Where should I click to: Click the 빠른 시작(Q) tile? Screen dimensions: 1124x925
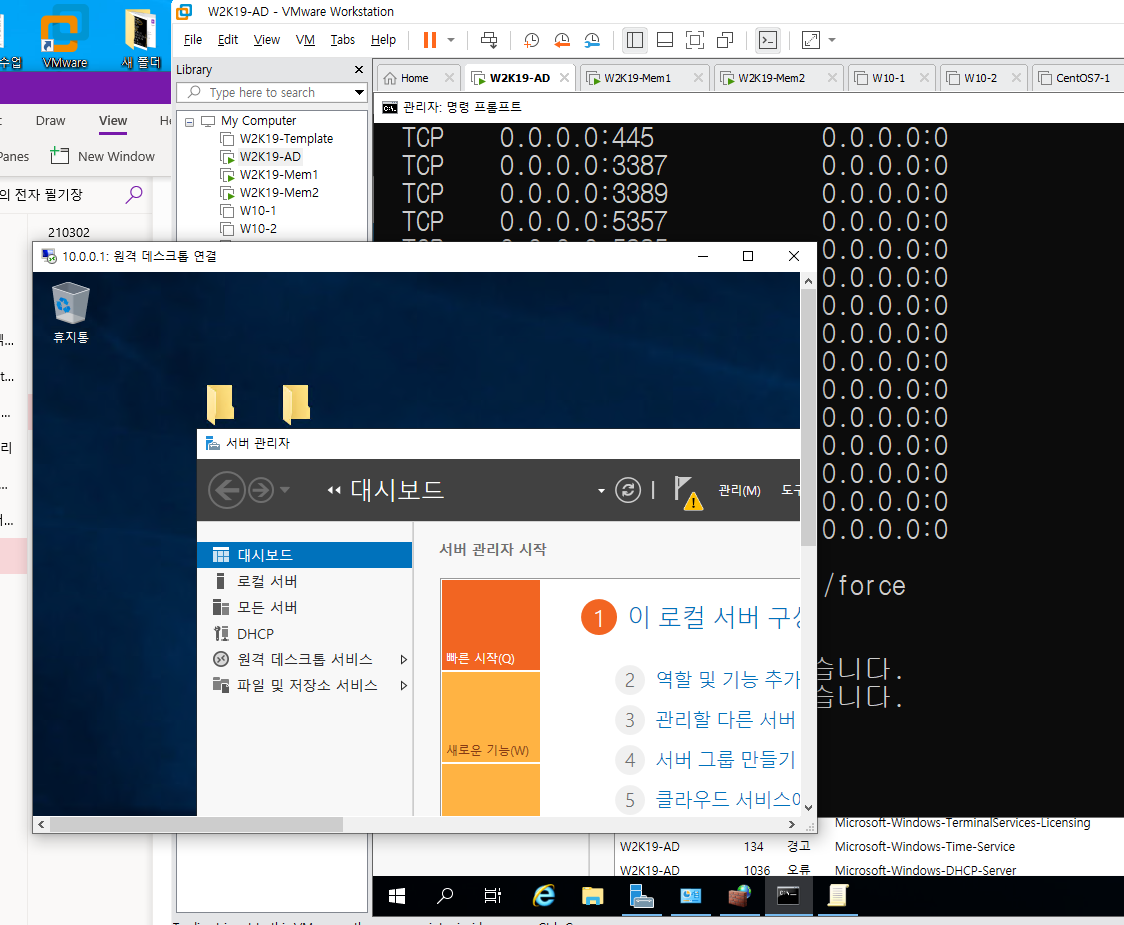[x=491, y=625]
